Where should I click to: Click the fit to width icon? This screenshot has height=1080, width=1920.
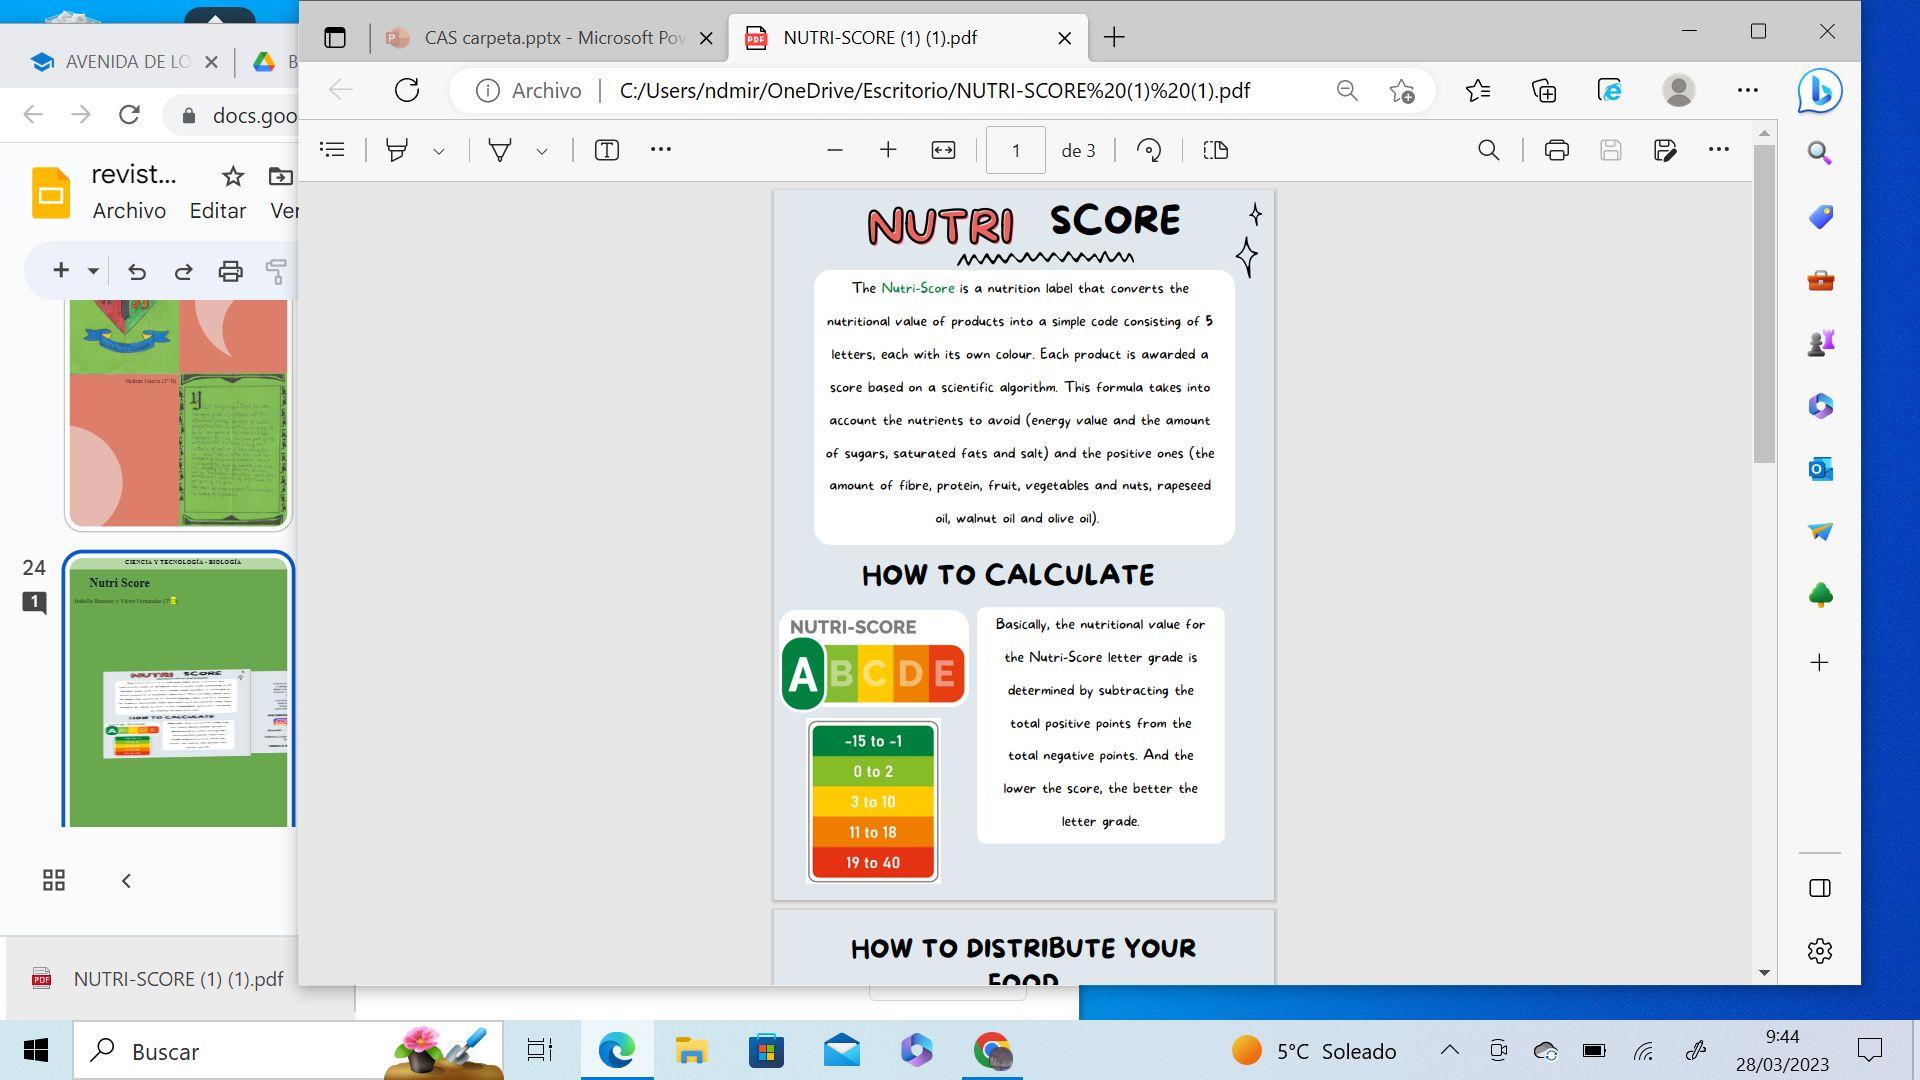pos(943,150)
